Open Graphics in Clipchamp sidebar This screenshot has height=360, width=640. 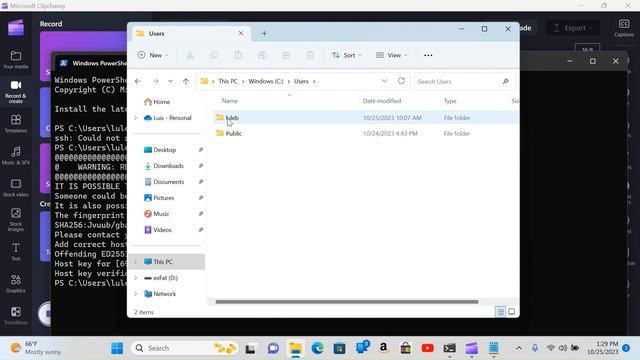(x=16, y=284)
